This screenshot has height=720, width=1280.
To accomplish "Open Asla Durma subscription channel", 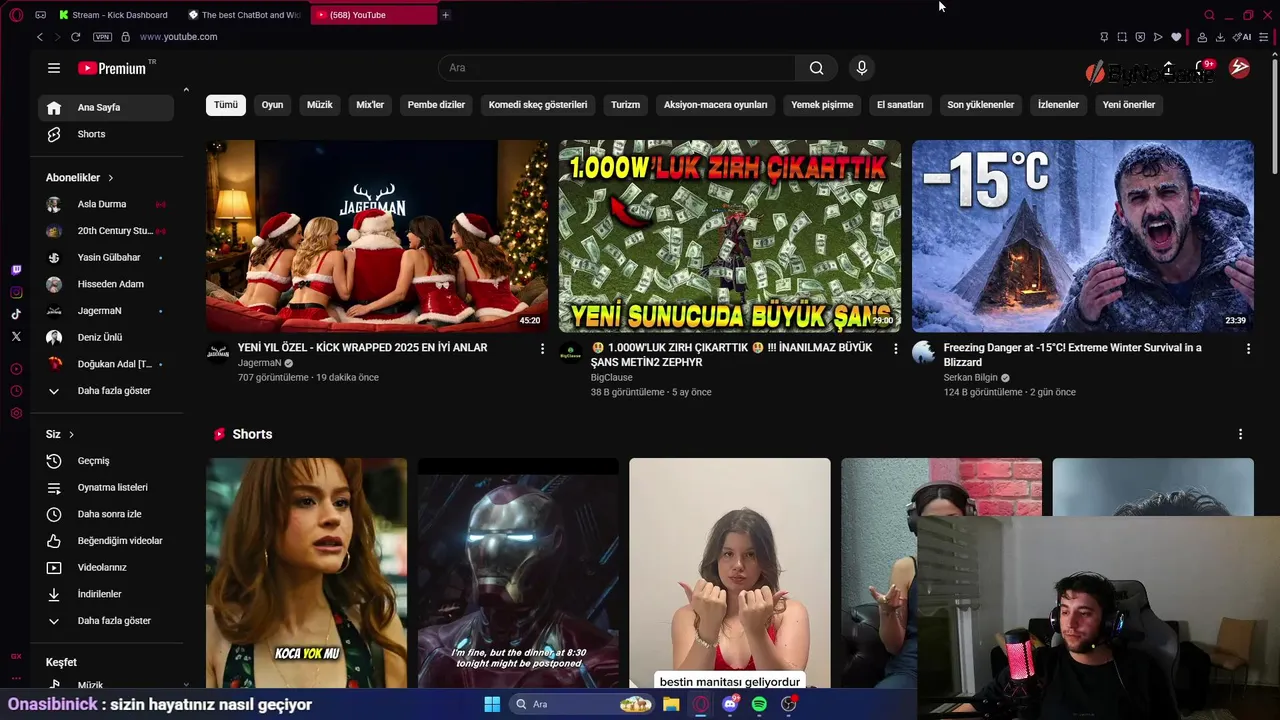I will [x=106, y=204].
